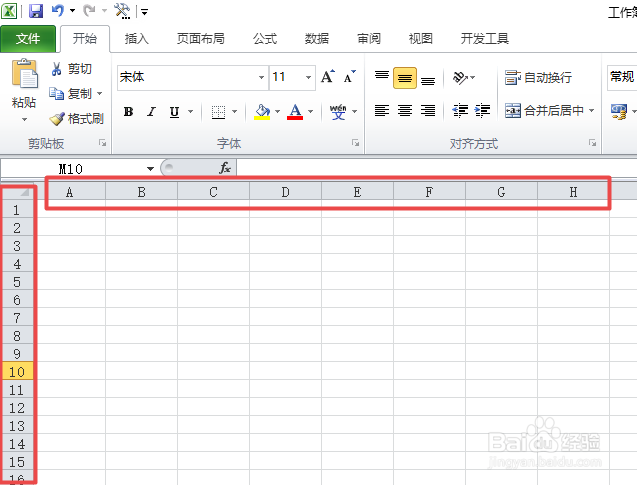This screenshot has height=485, width=637.
Task: Open the Undo history dropdown arrow
Action: point(72,11)
